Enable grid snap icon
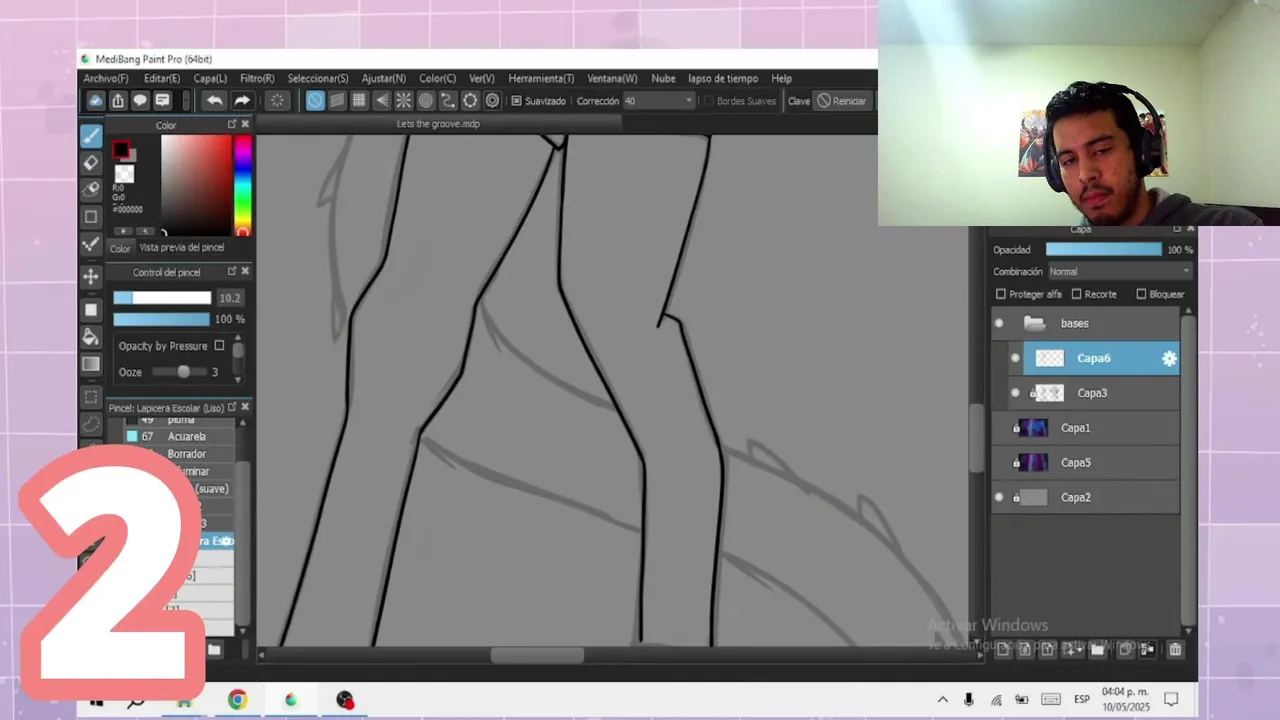Image resolution: width=1280 pixels, height=720 pixels. 359,100
